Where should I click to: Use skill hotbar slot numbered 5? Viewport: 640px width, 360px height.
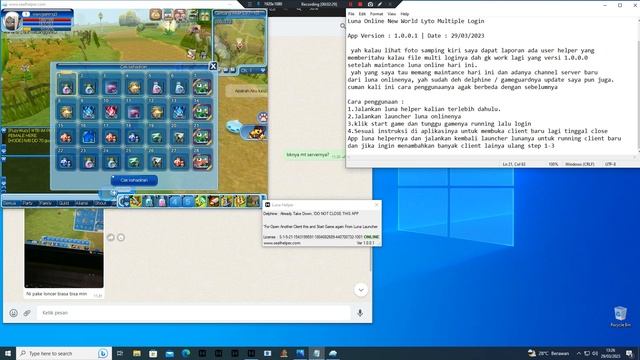point(187,201)
